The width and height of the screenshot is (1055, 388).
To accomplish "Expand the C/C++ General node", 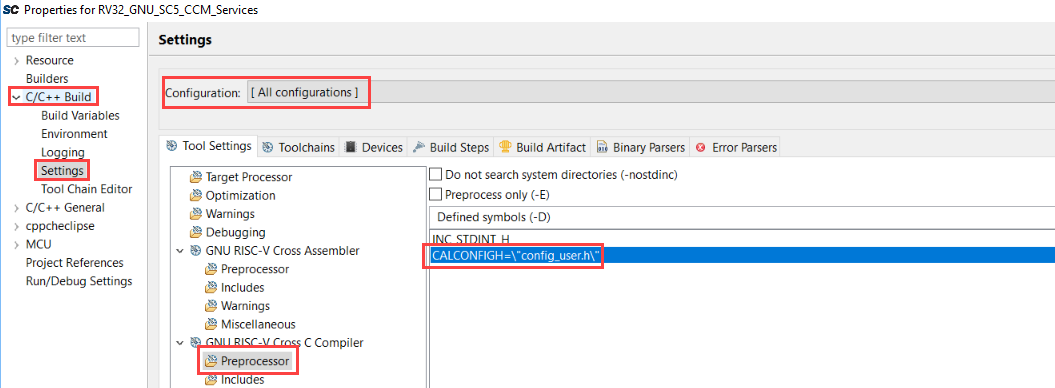I will [x=16, y=208].
